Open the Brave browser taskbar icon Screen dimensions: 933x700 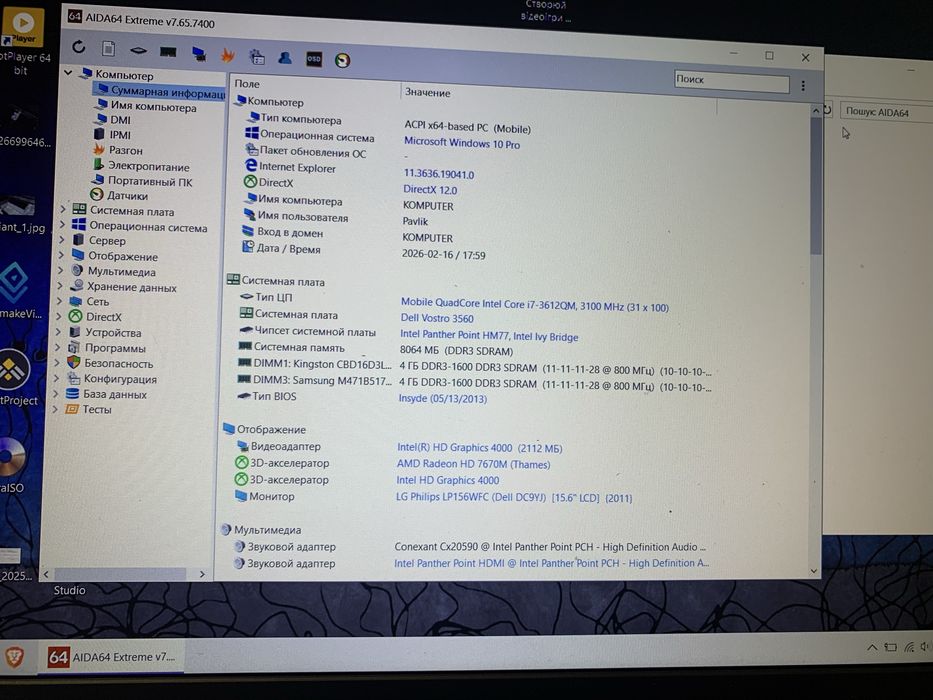pyautogui.click(x=14, y=657)
